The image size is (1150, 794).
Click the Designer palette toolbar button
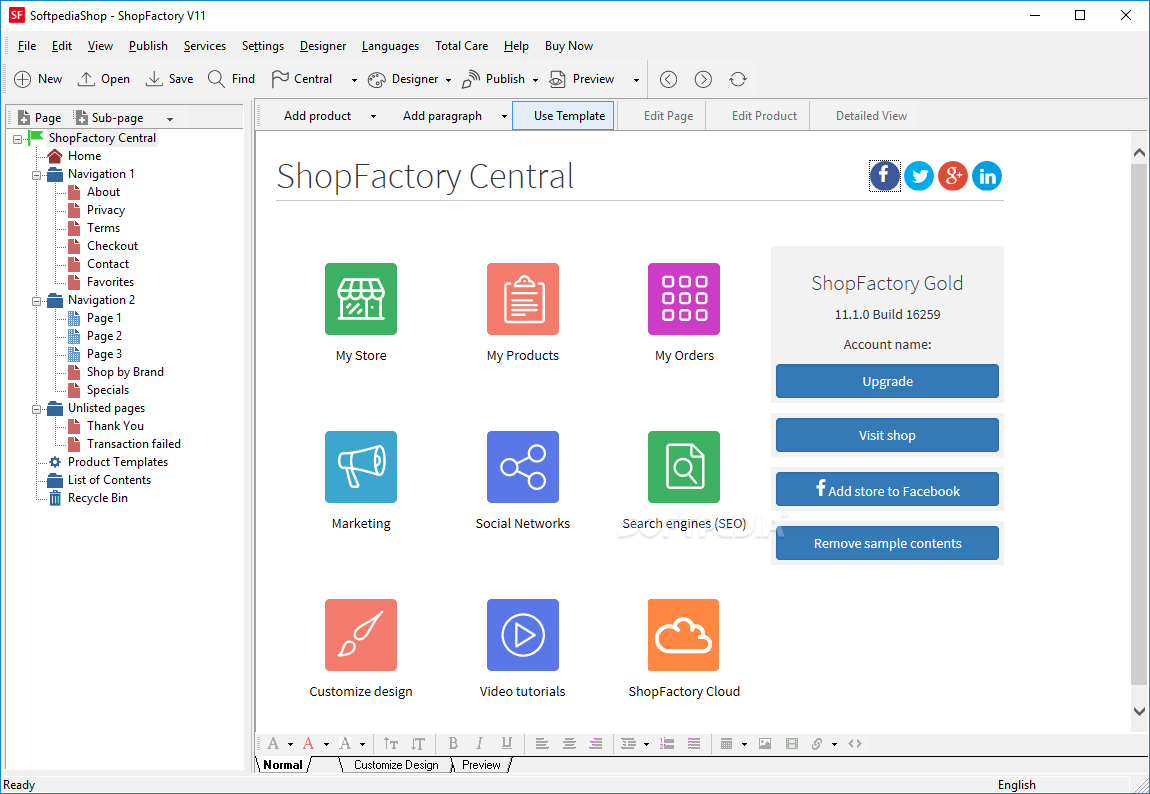click(x=403, y=79)
